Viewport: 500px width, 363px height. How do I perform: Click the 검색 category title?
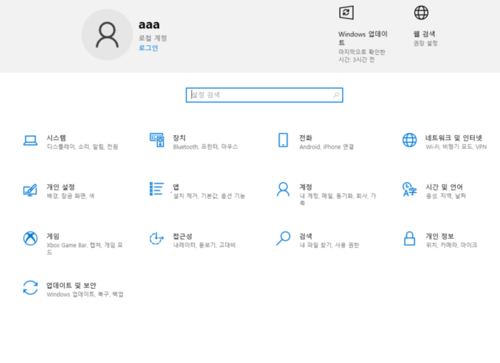coord(306,236)
